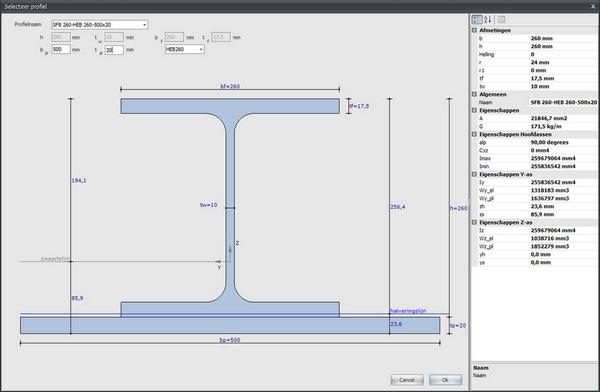Collapse the Afmetingen section
The image size is (600, 392).
[x=474, y=30]
